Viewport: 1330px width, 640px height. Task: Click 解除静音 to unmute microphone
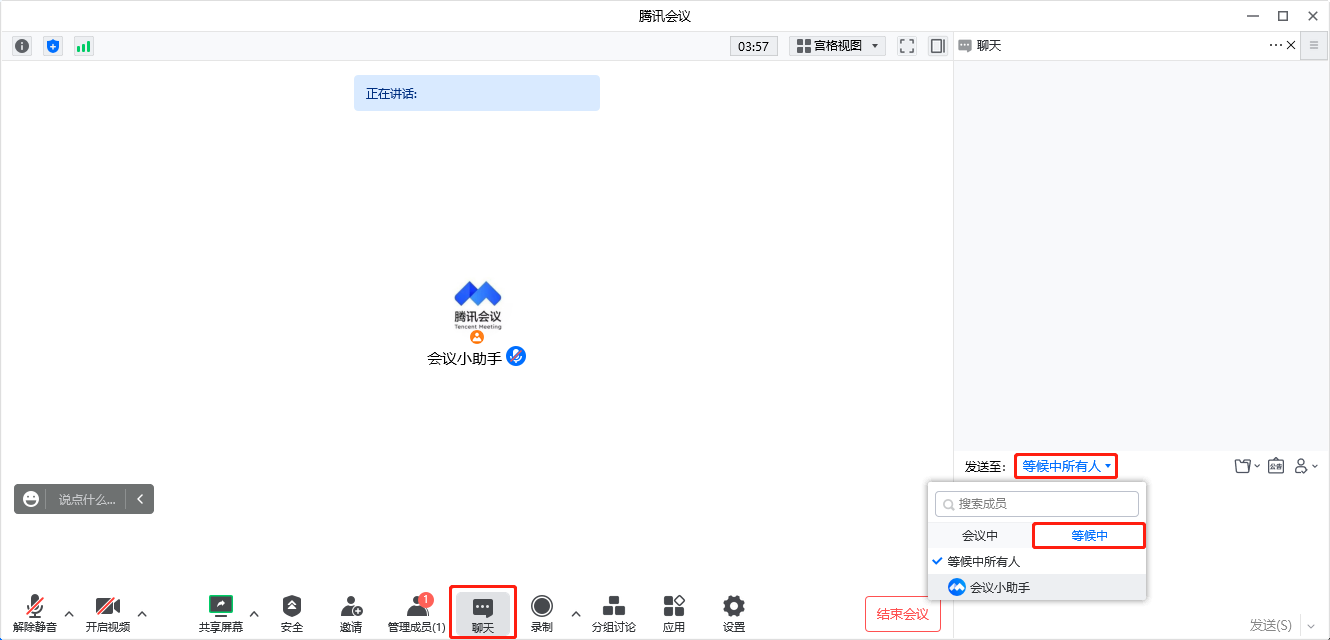35,614
